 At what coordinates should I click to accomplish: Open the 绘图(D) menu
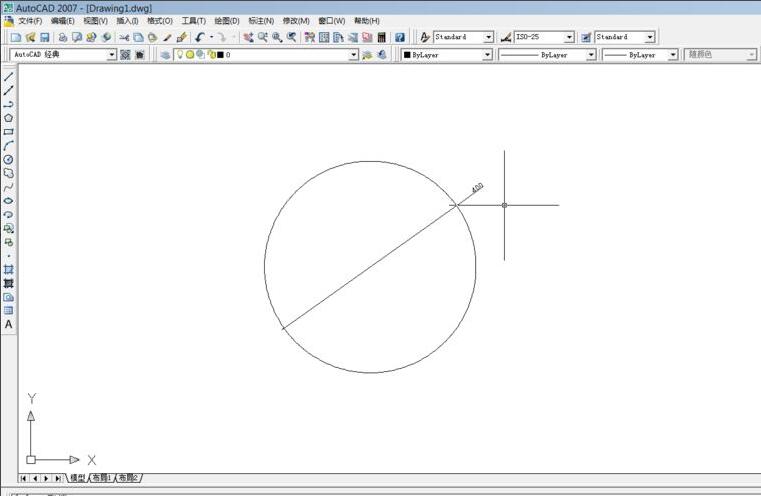[x=226, y=20]
